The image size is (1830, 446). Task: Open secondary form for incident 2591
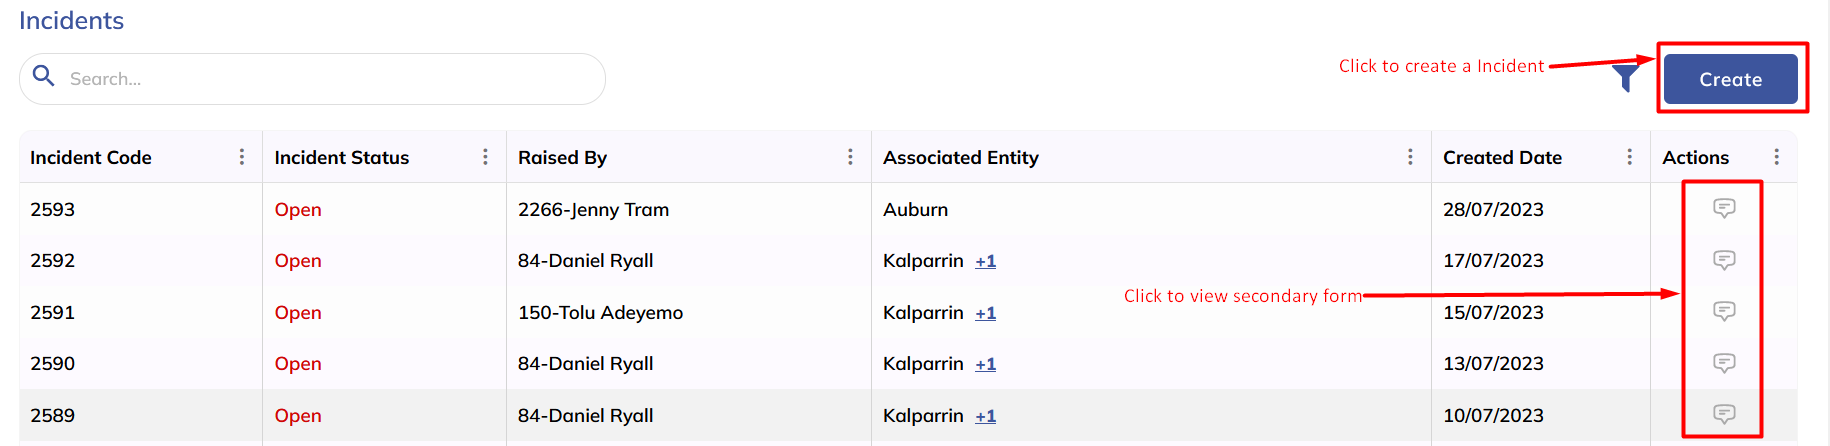tap(1724, 311)
